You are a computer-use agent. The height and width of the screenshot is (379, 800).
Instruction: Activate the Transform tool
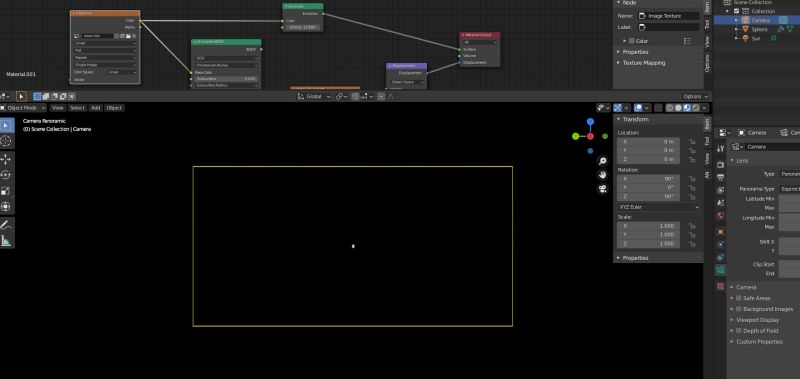[6, 207]
